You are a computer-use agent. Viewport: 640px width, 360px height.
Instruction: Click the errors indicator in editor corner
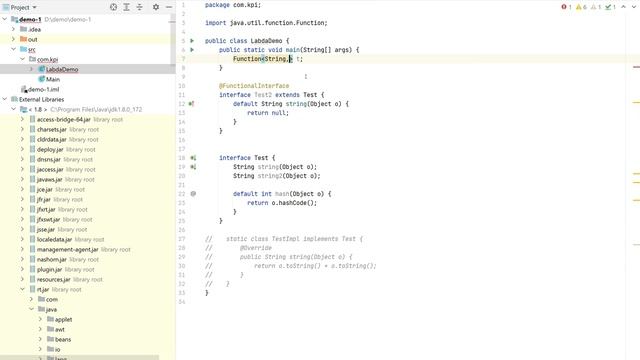point(566,7)
